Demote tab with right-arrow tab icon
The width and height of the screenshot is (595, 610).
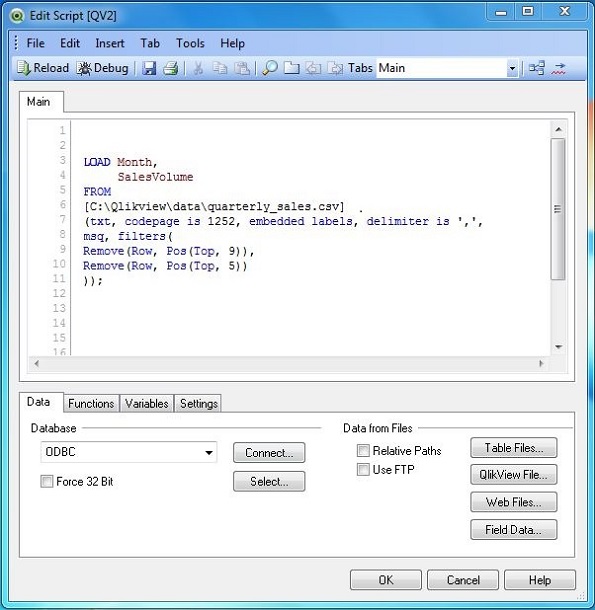pos(335,68)
